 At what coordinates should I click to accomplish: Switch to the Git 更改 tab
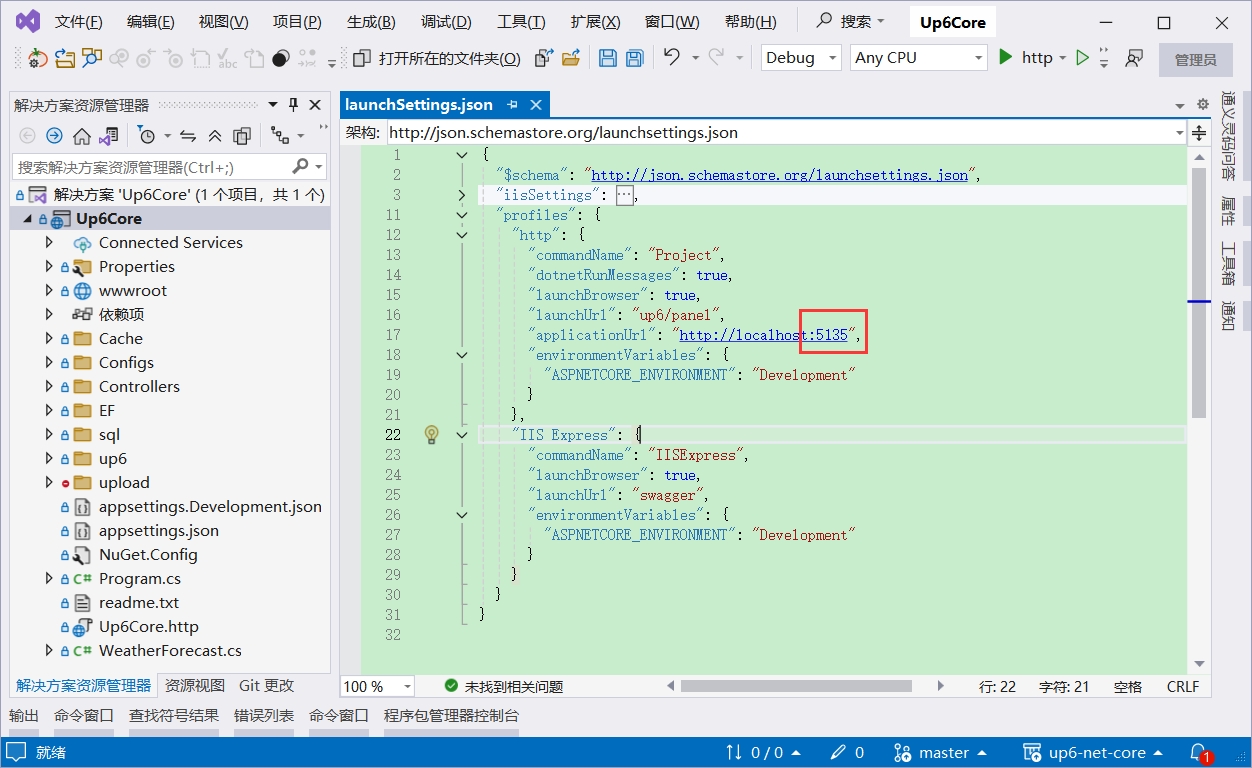267,686
